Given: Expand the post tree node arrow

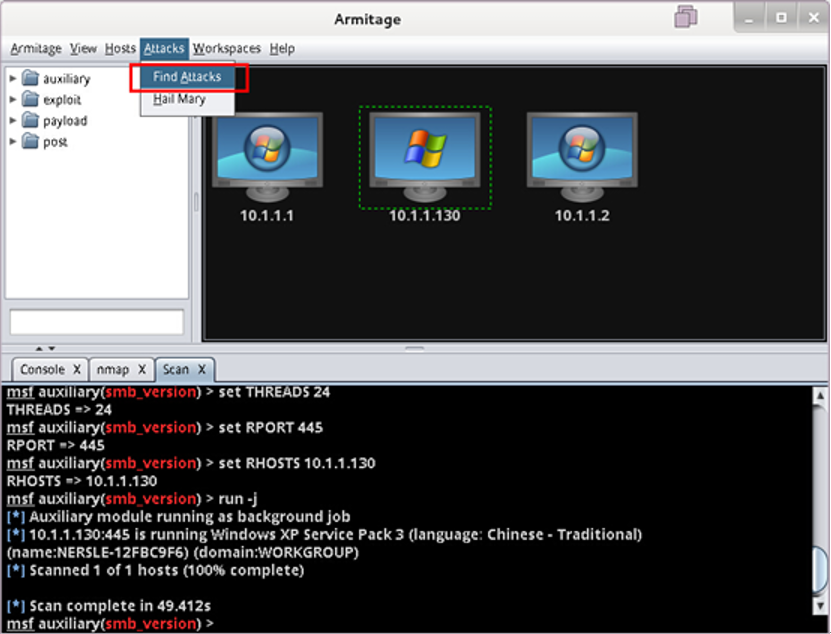Looking at the screenshot, I should tap(13, 142).
